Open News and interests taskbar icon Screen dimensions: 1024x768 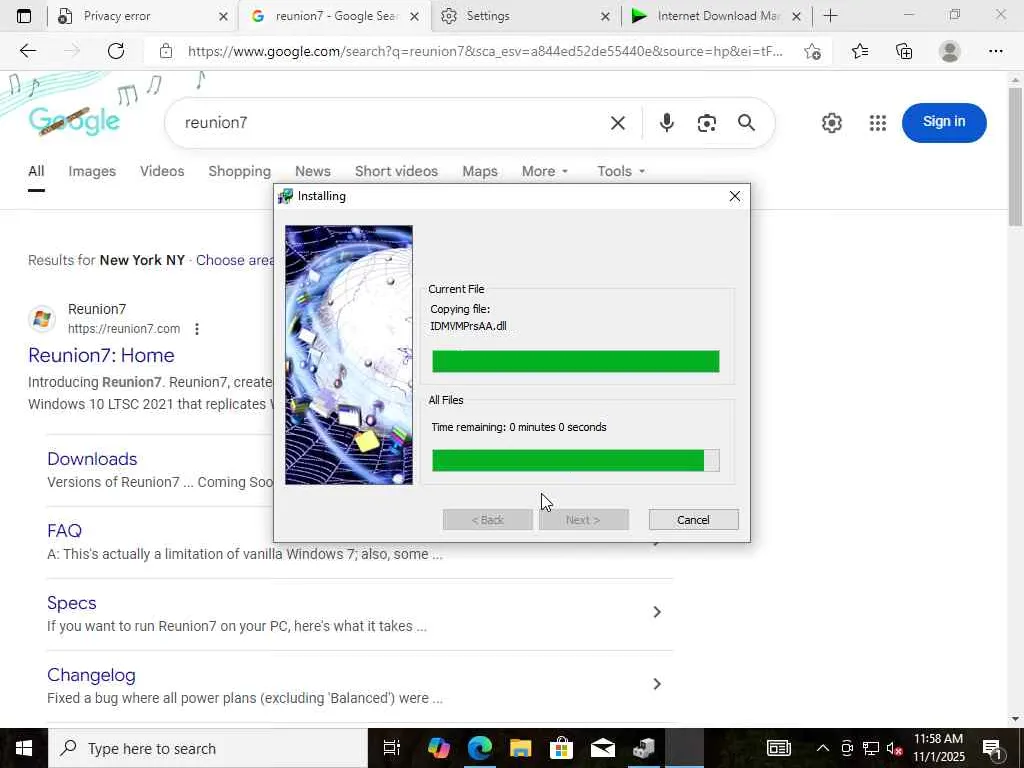778,748
